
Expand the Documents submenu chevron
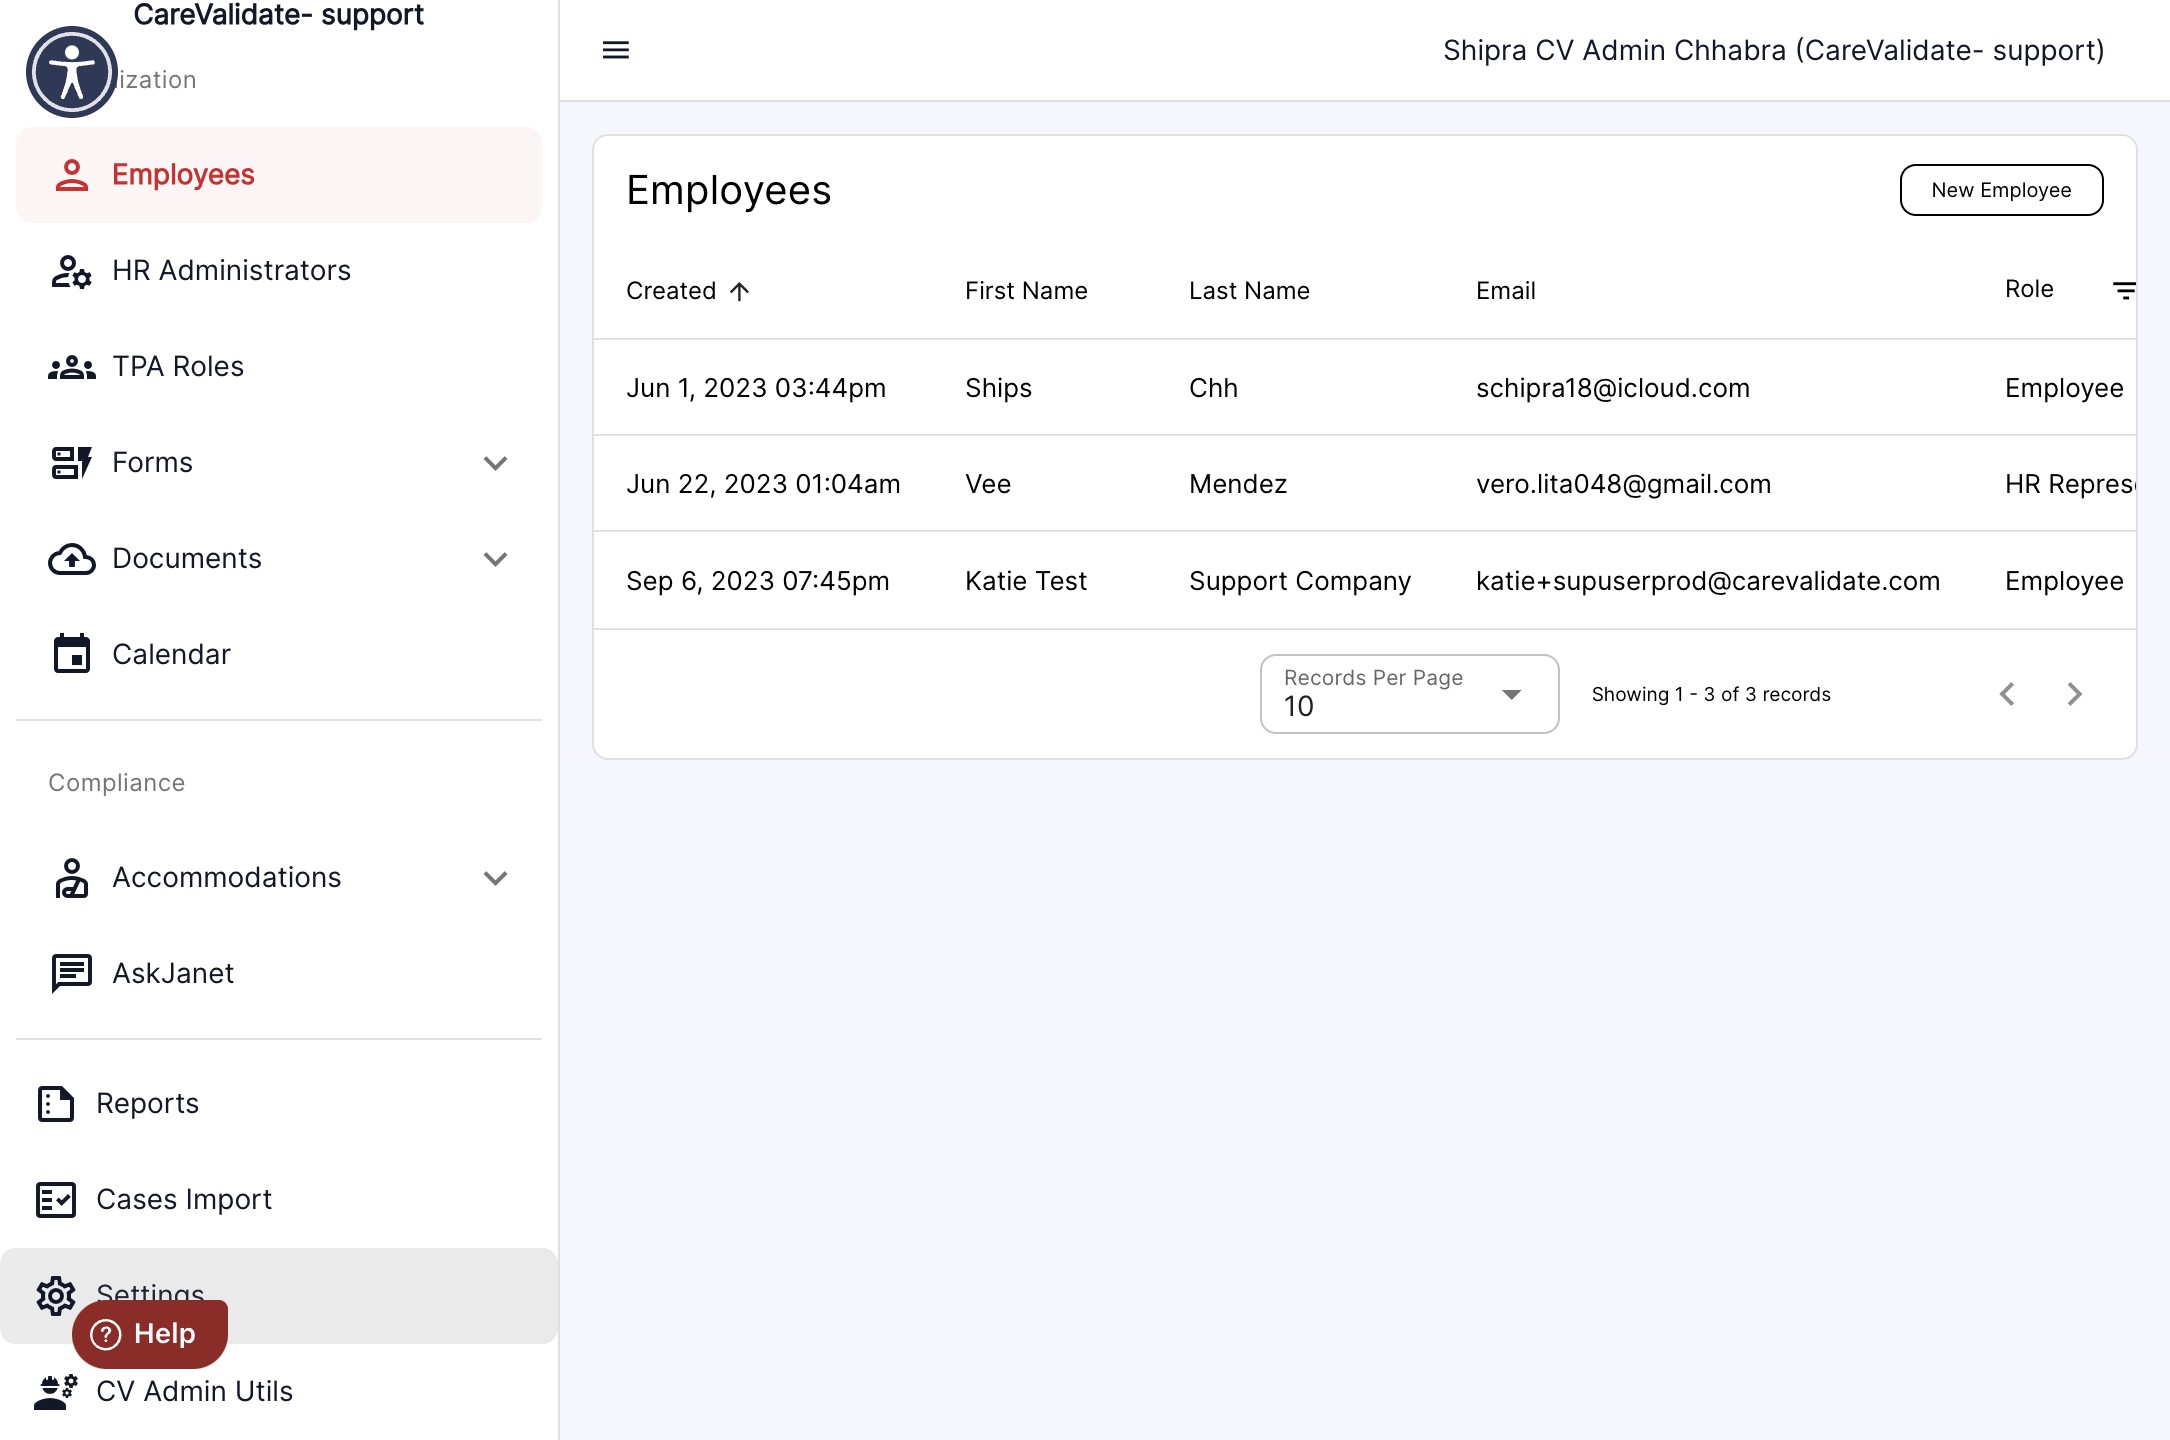tap(495, 559)
